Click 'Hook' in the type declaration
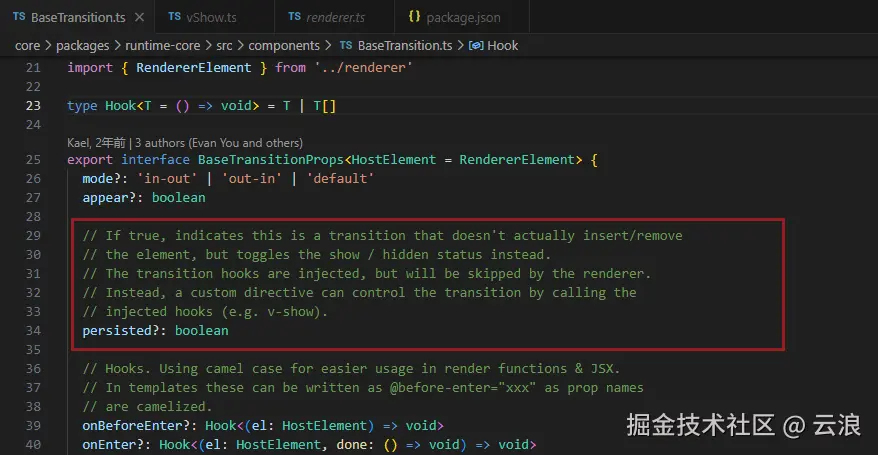The image size is (878, 455). click(x=120, y=106)
